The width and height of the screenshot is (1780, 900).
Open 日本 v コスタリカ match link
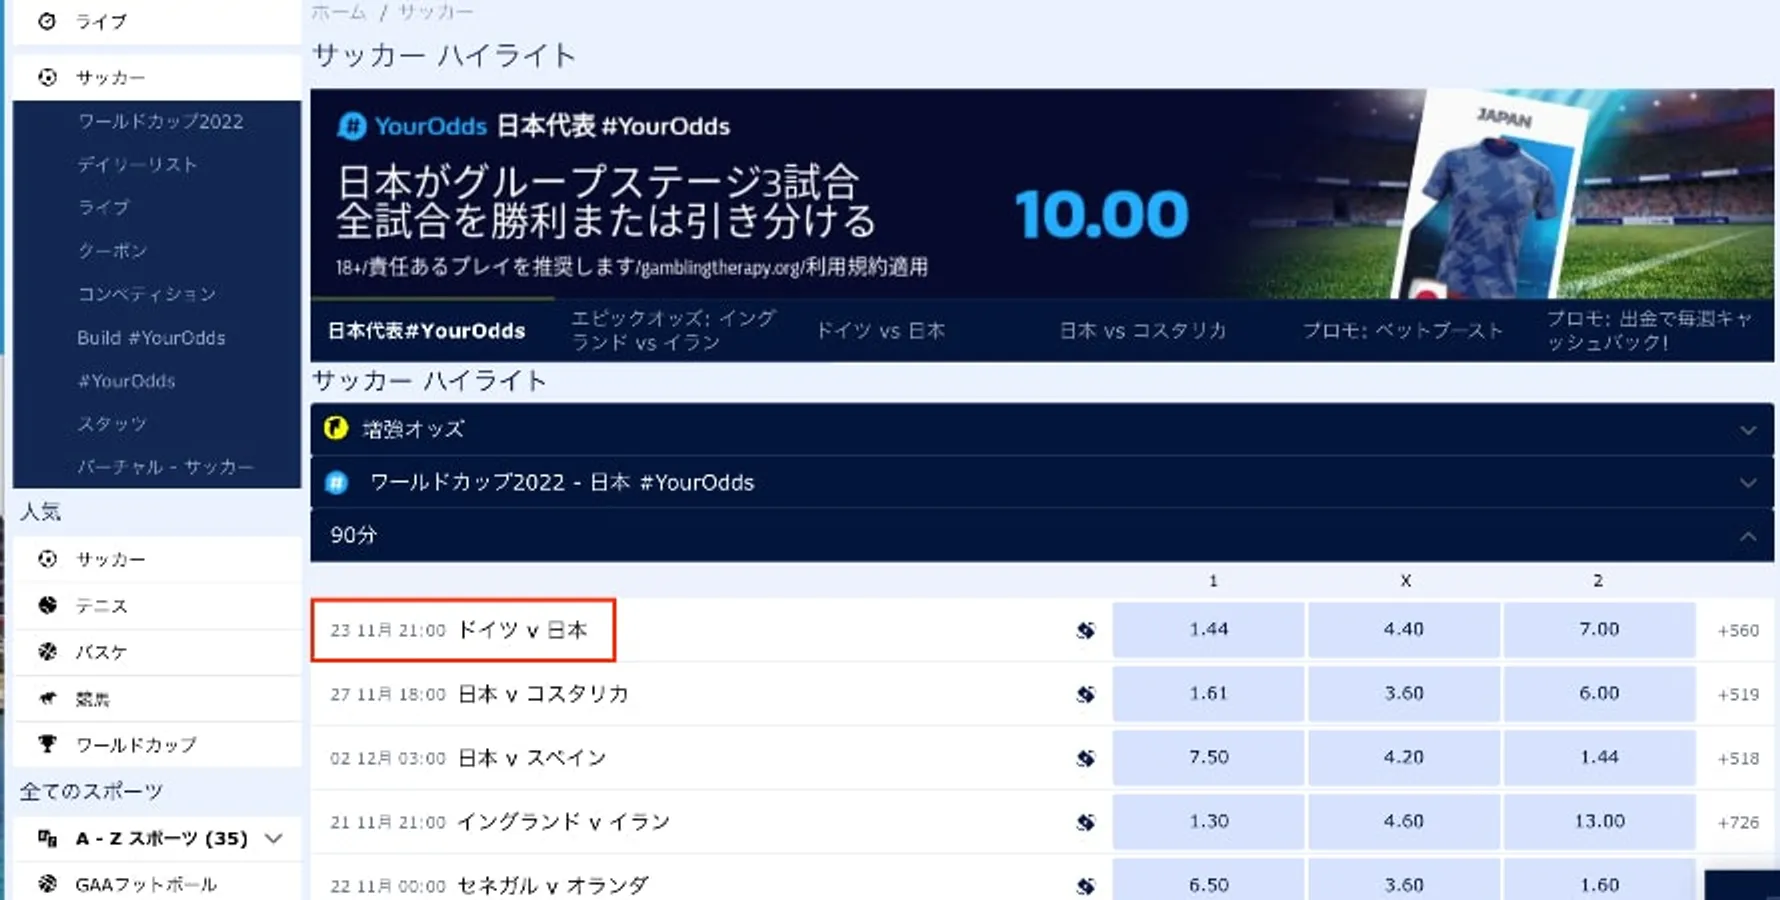tap(543, 694)
